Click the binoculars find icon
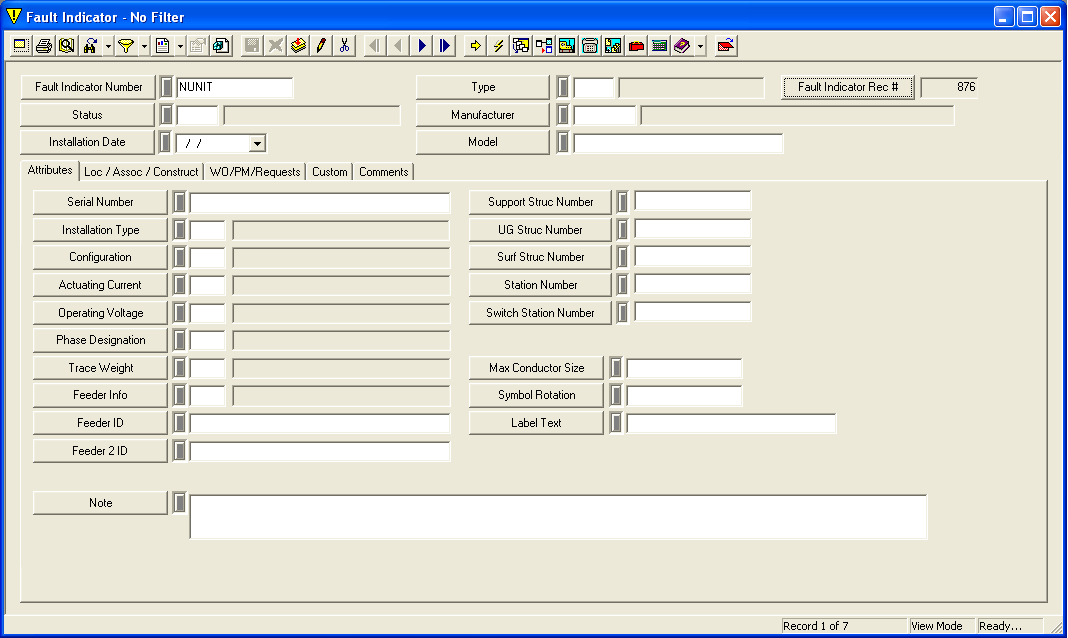This screenshot has width=1068, height=638. coord(90,46)
